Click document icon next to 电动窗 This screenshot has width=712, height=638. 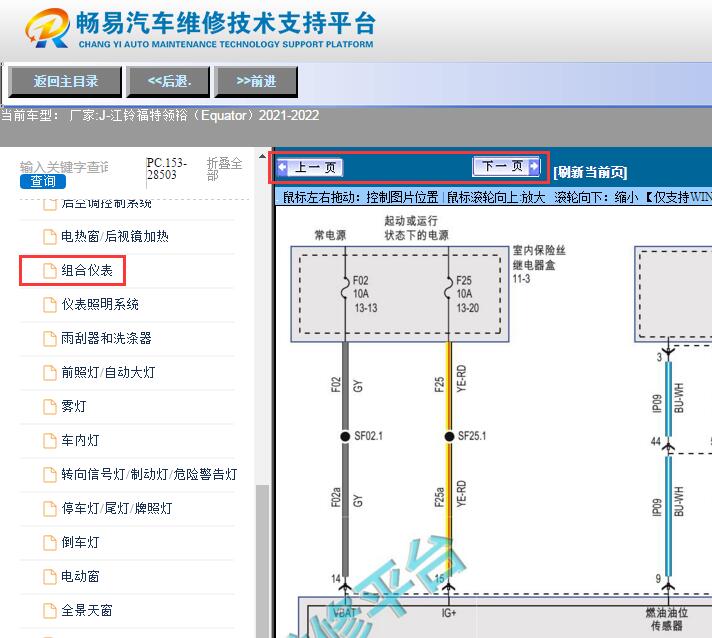49,577
